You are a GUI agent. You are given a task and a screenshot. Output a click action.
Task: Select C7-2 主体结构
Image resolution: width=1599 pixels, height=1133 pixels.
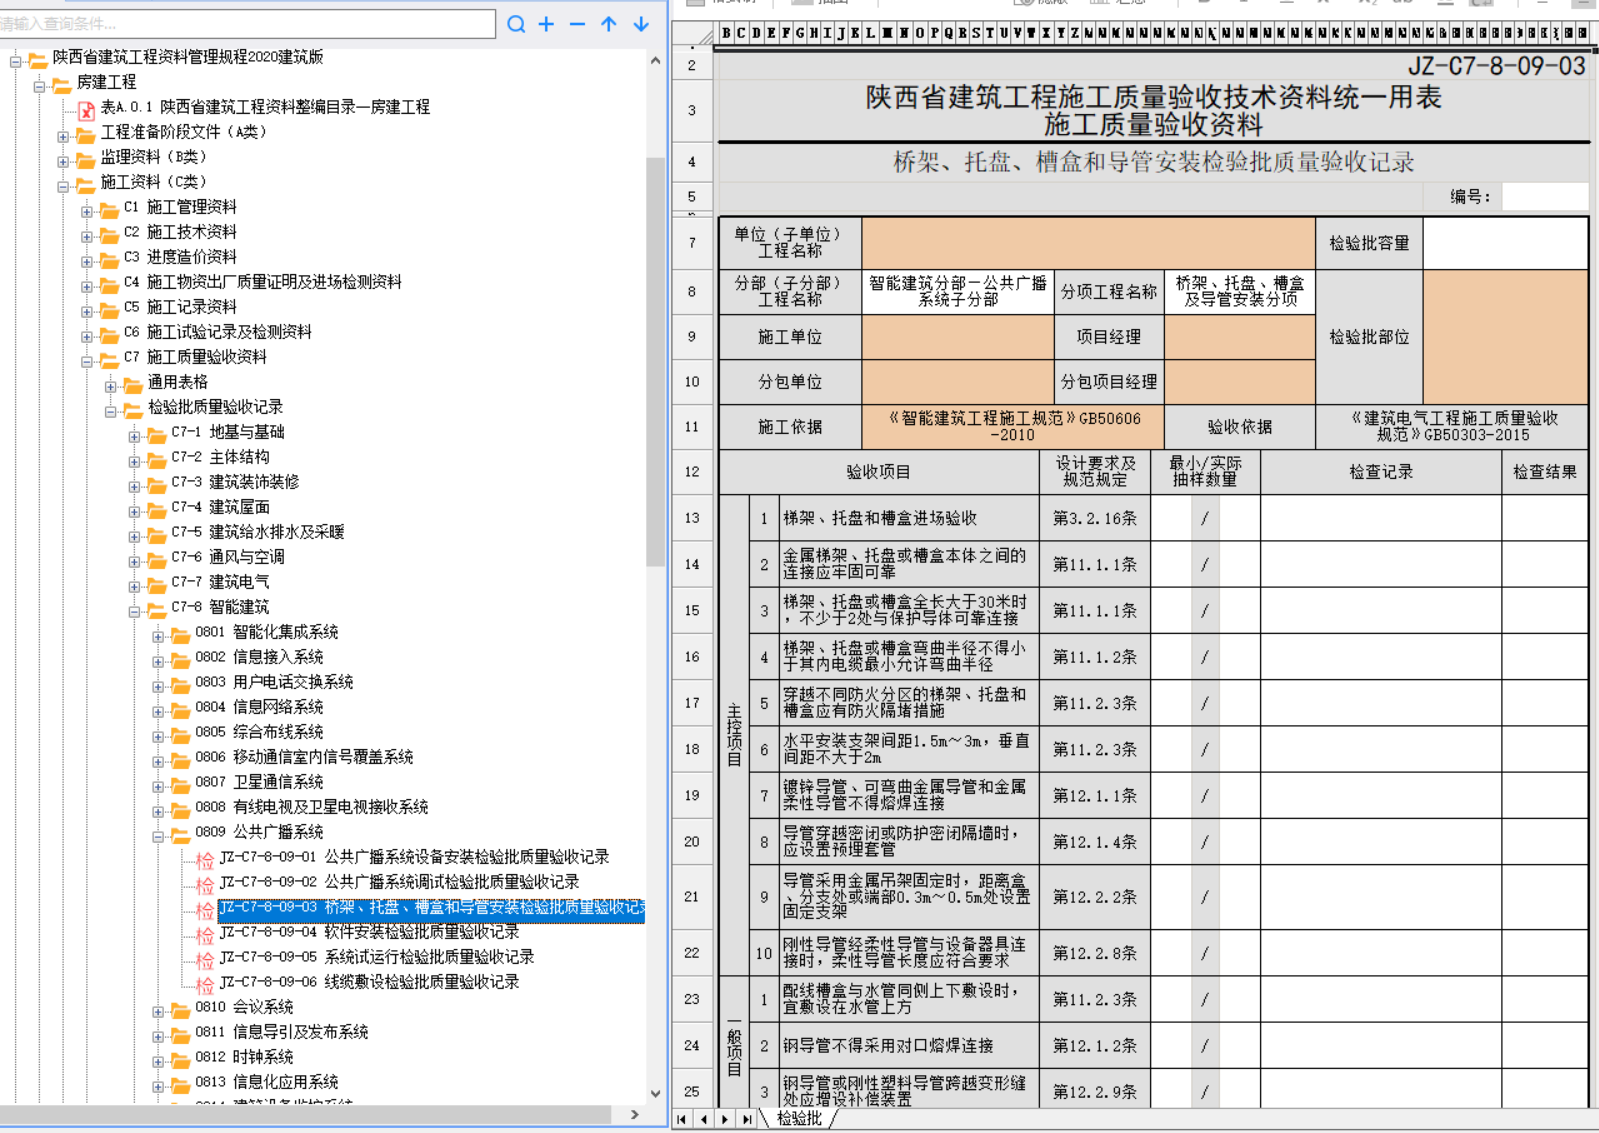220,457
